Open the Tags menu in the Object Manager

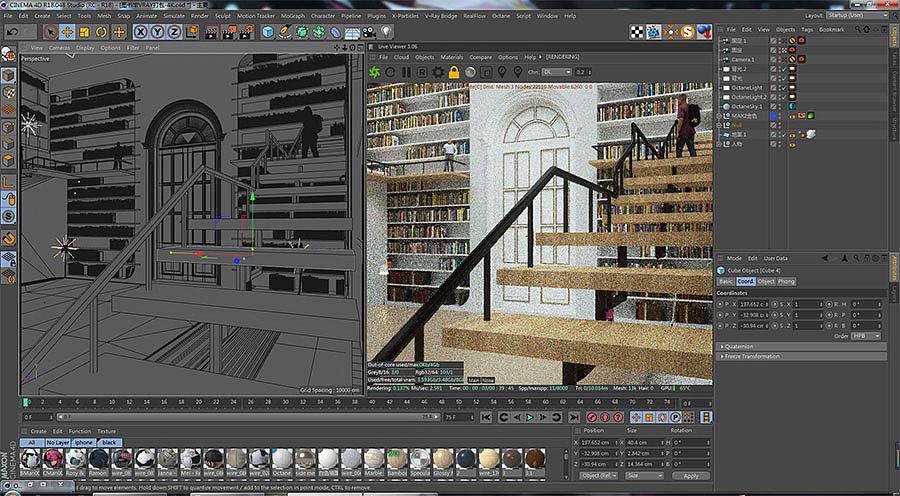807,29
